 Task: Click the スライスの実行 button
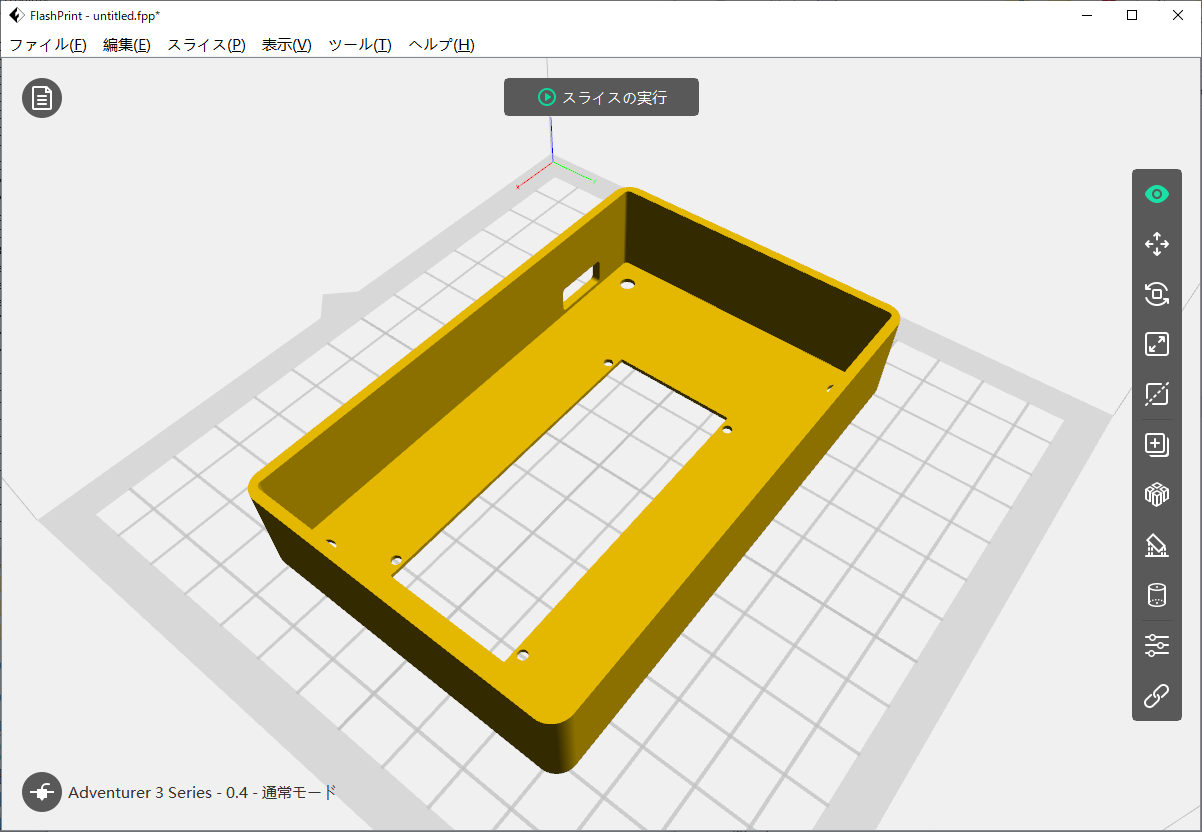click(601, 97)
